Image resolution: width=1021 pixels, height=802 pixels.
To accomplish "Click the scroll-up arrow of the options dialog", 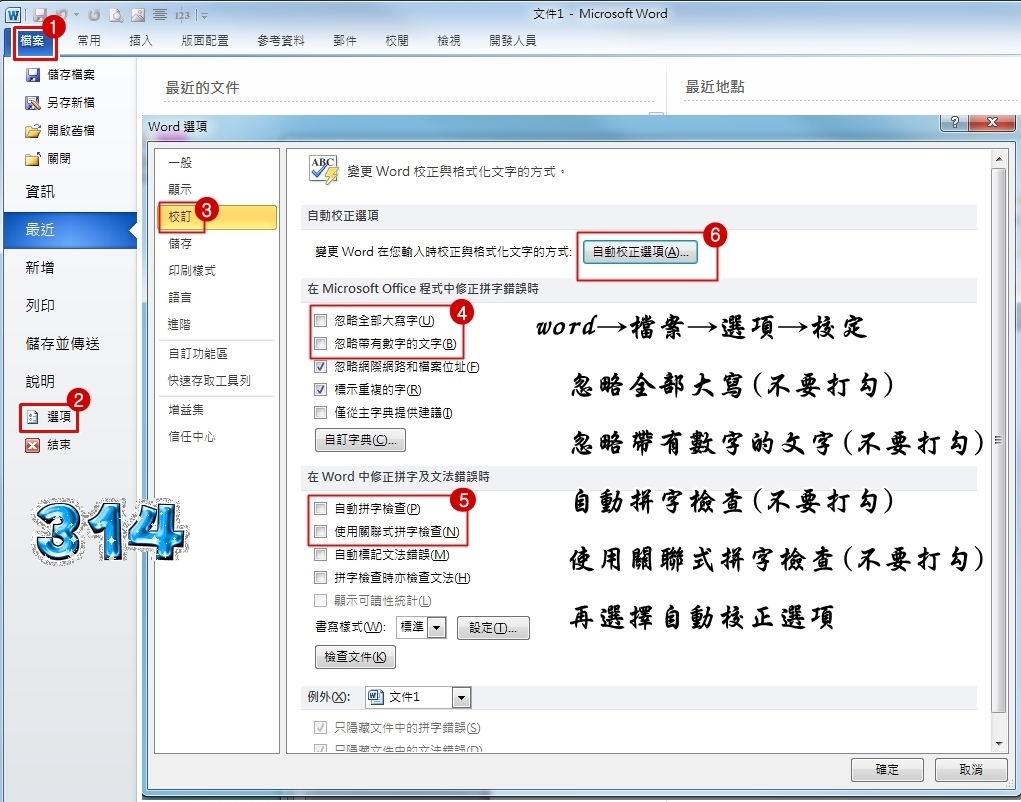I will 998,159.
